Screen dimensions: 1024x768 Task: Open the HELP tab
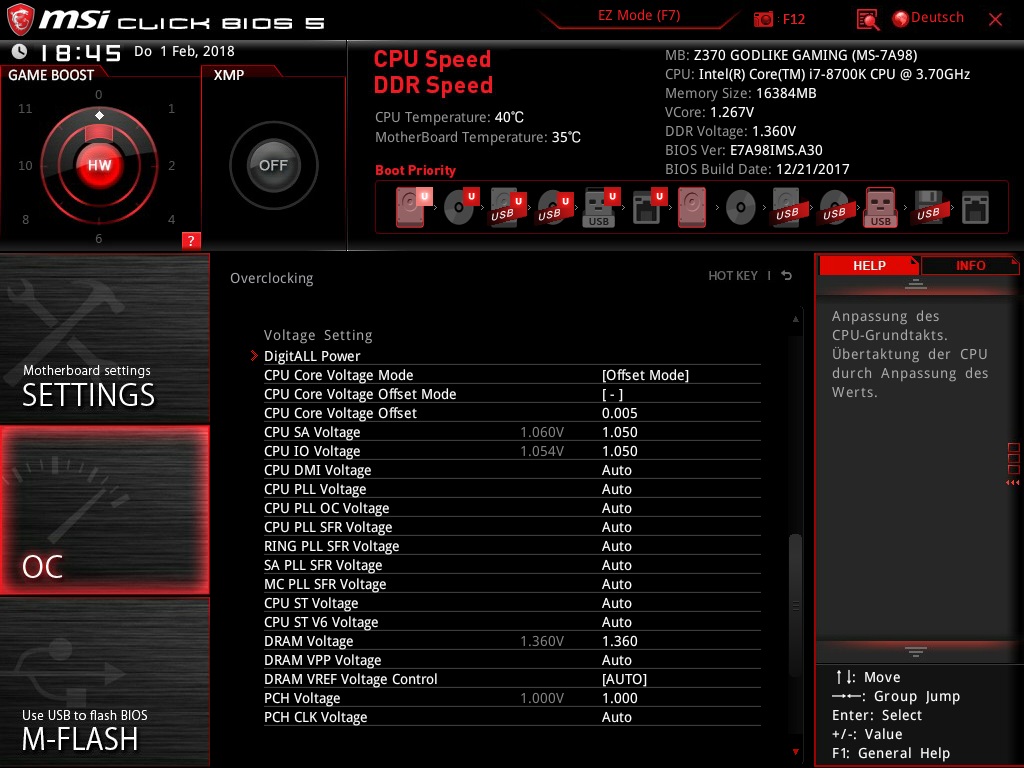[x=869, y=265]
